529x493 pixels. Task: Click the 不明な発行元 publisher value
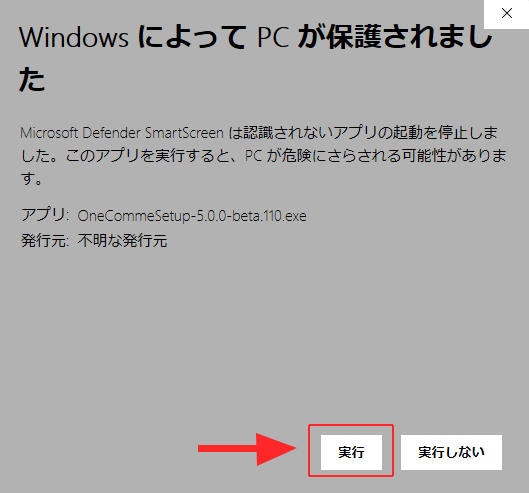tap(122, 241)
